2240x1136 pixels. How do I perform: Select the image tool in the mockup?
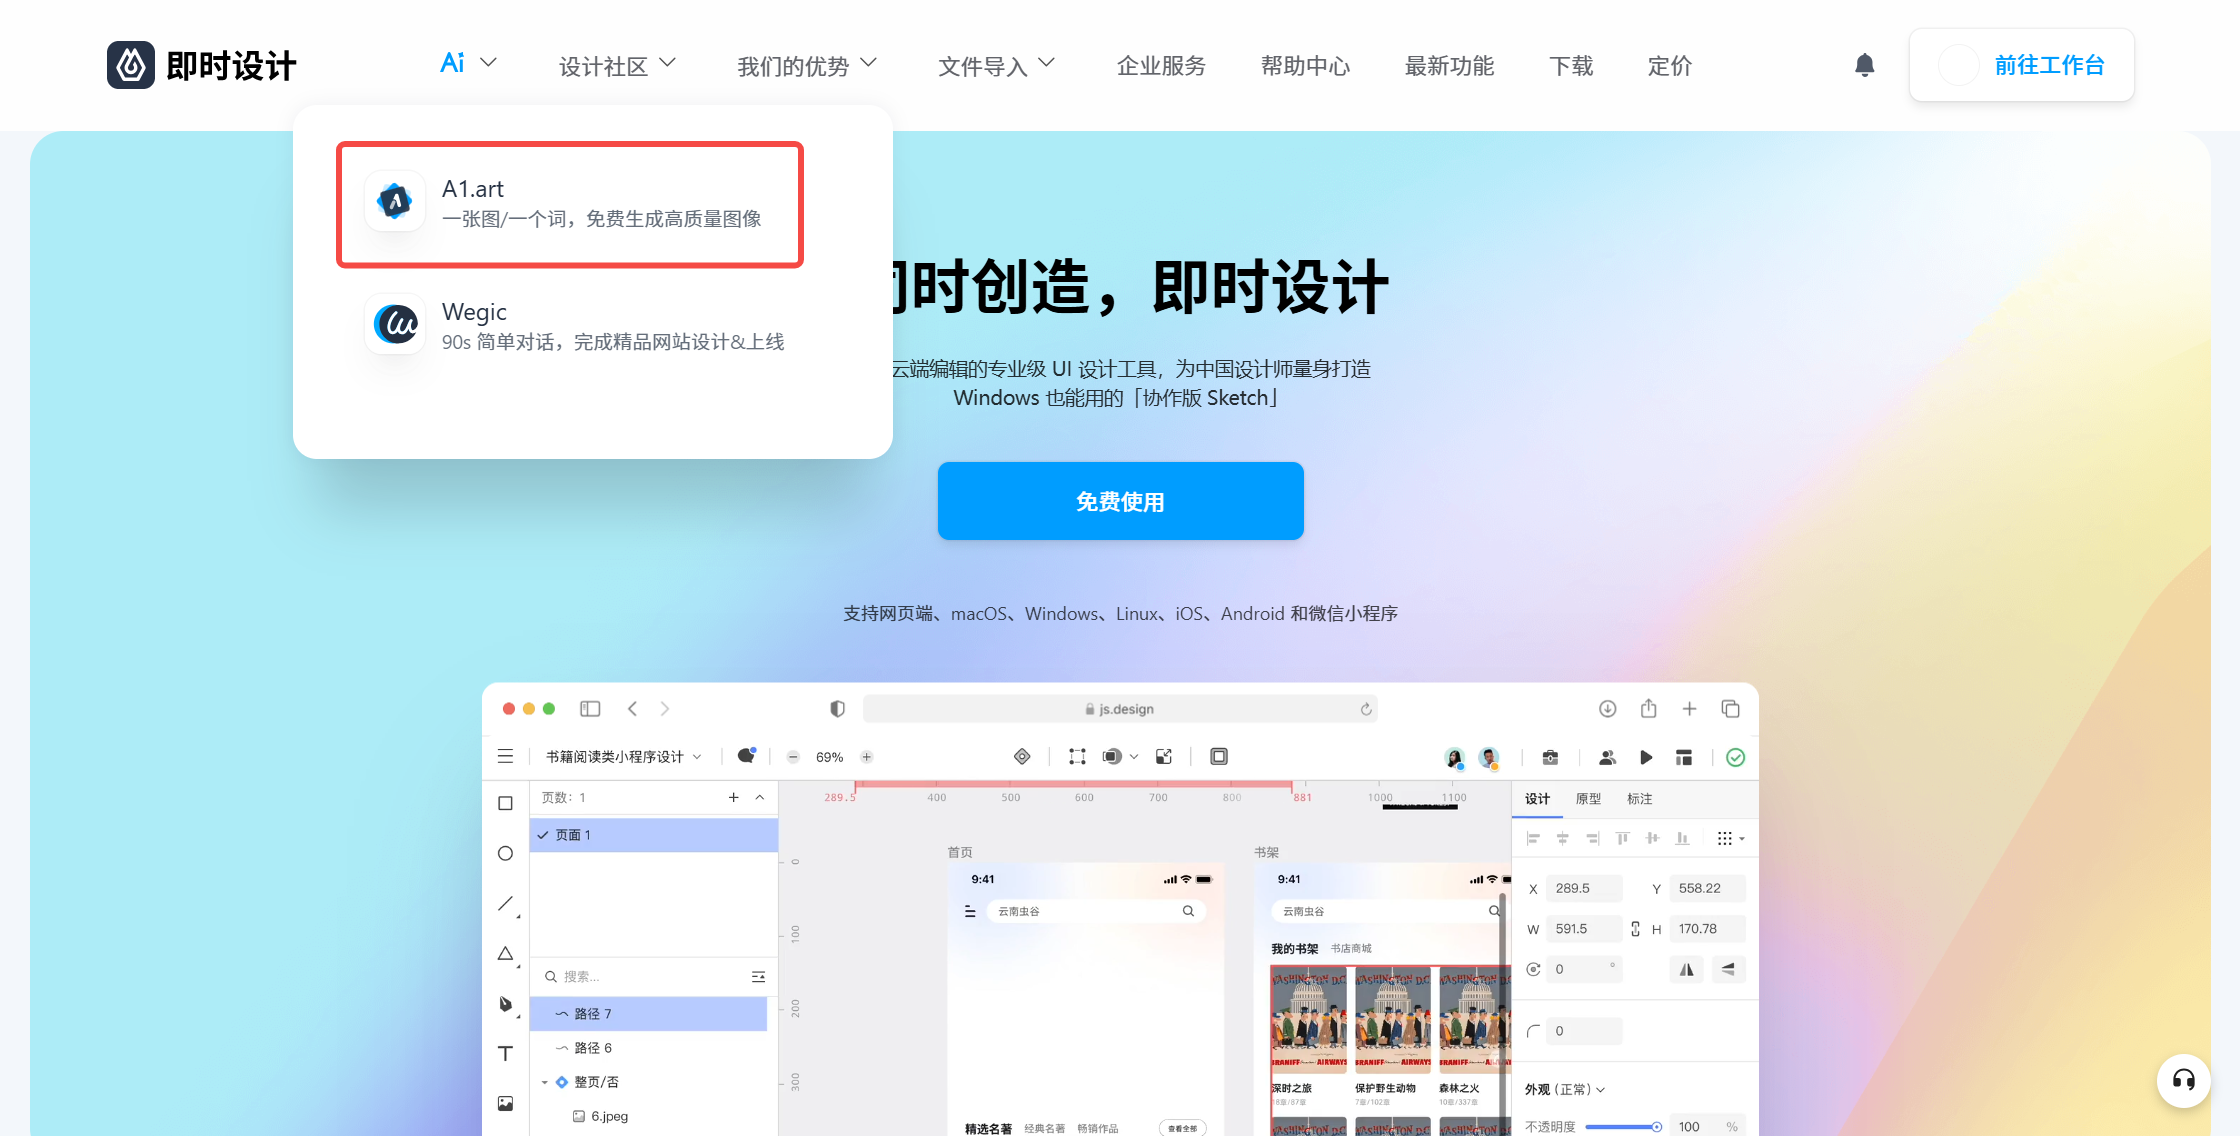click(x=506, y=1103)
